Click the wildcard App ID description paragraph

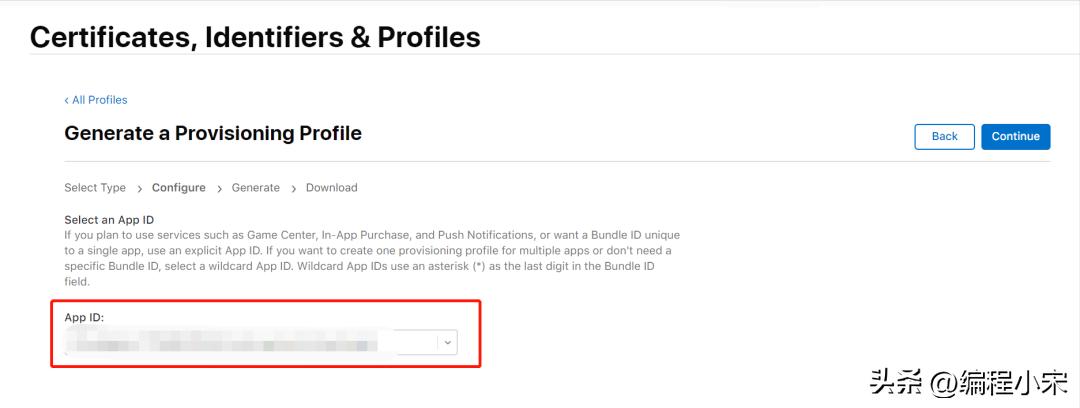pos(372,258)
